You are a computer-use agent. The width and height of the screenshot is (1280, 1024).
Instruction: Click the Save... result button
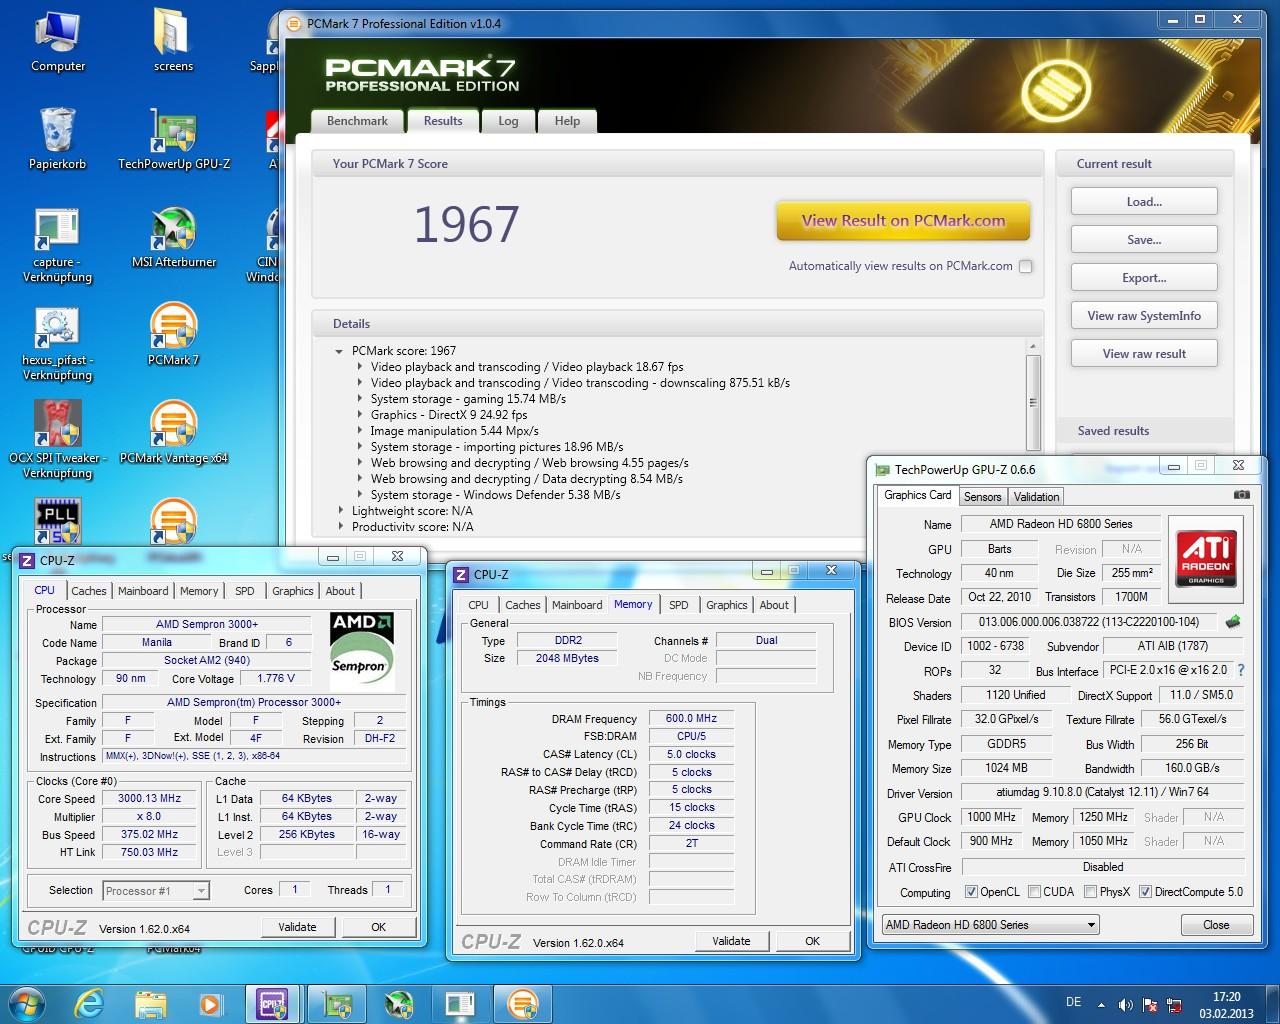pos(1144,240)
